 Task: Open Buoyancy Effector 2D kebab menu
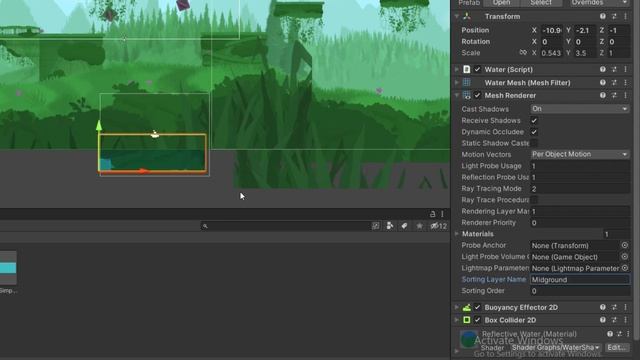(x=625, y=307)
